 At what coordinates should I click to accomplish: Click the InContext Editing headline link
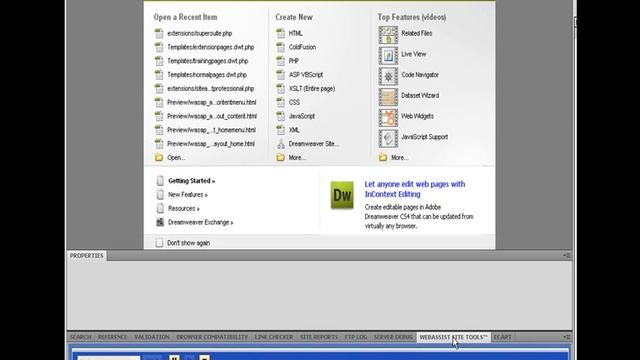coord(415,189)
